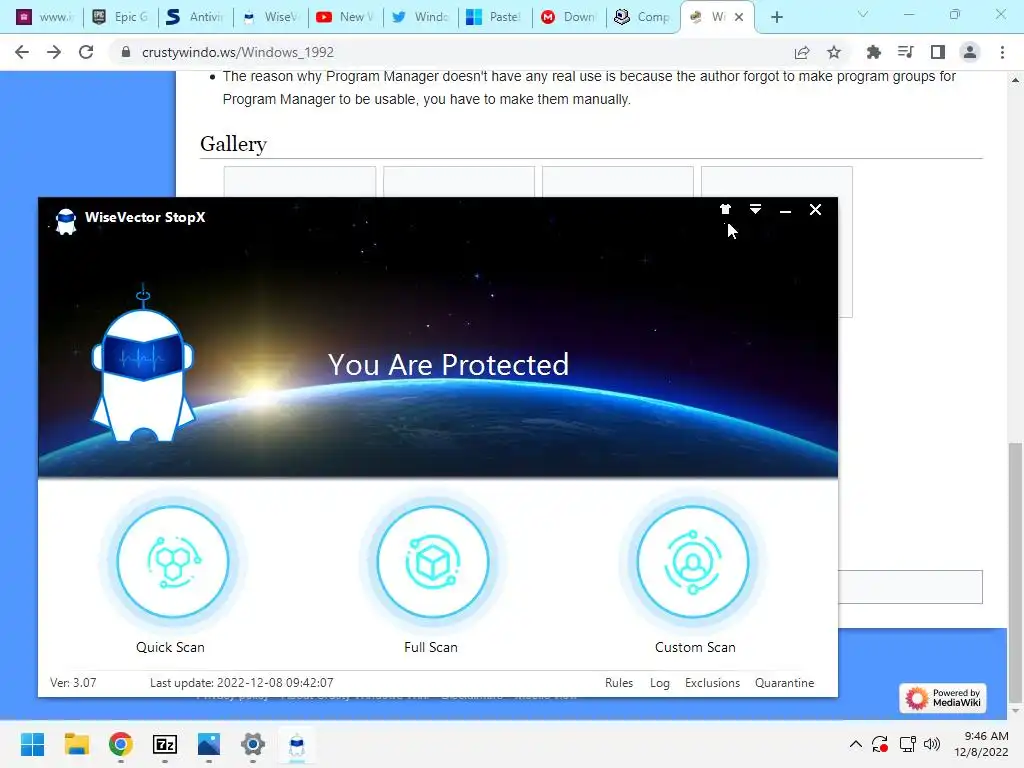Click the Chrome address bar URL
This screenshot has width=1024, height=768.
click(x=238, y=52)
